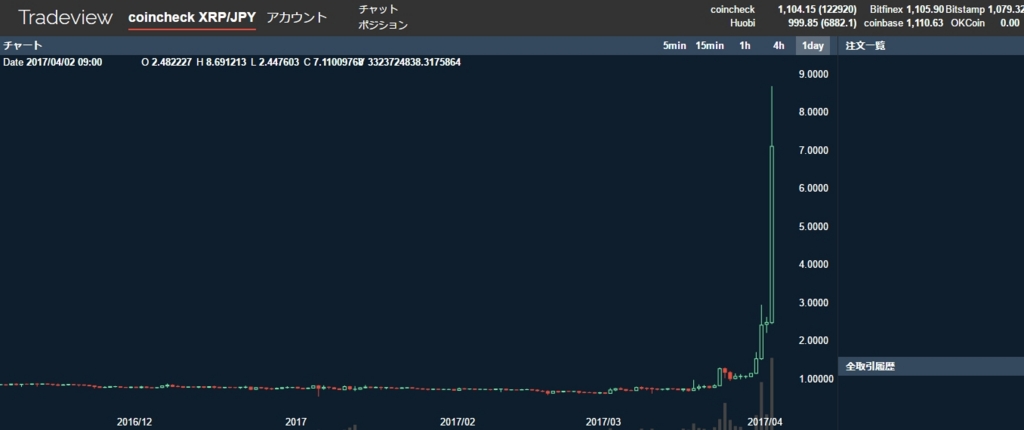Switch chart to 5min interval
1024x430 pixels.
coord(674,46)
